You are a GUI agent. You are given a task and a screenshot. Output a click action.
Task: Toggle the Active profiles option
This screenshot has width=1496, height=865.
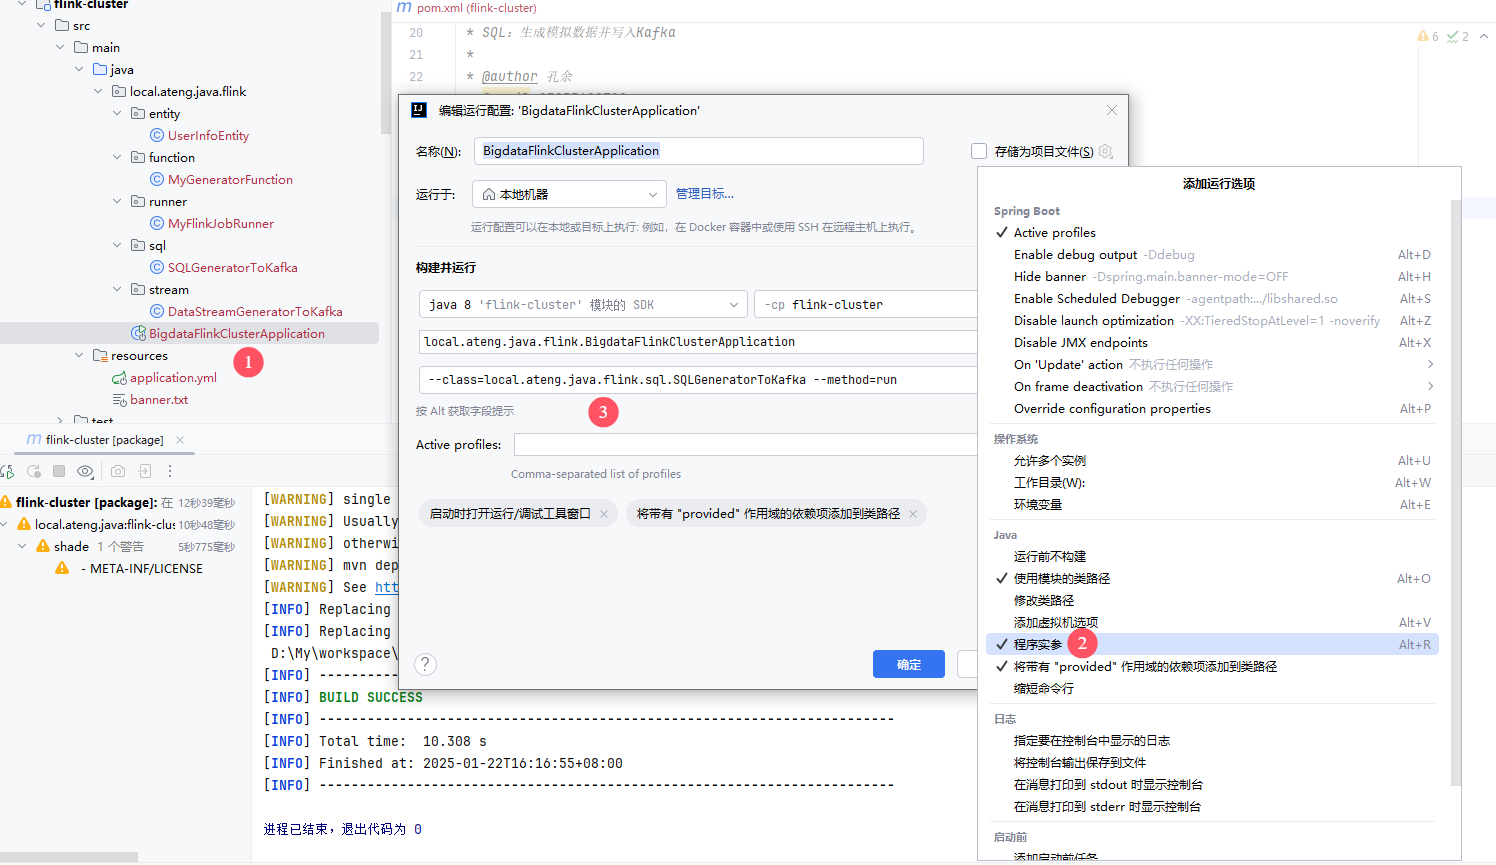pyautogui.click(x=1054, y=233)
